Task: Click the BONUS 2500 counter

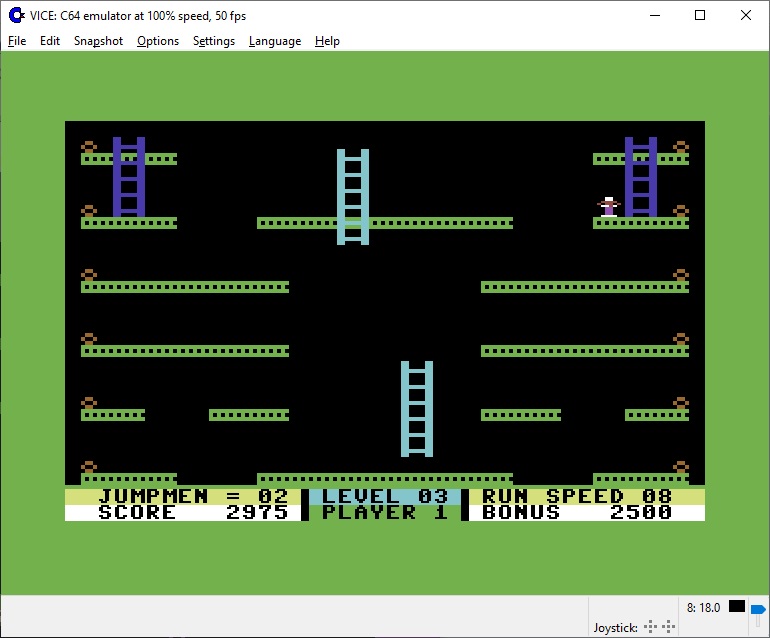Action: click(577, 512)
